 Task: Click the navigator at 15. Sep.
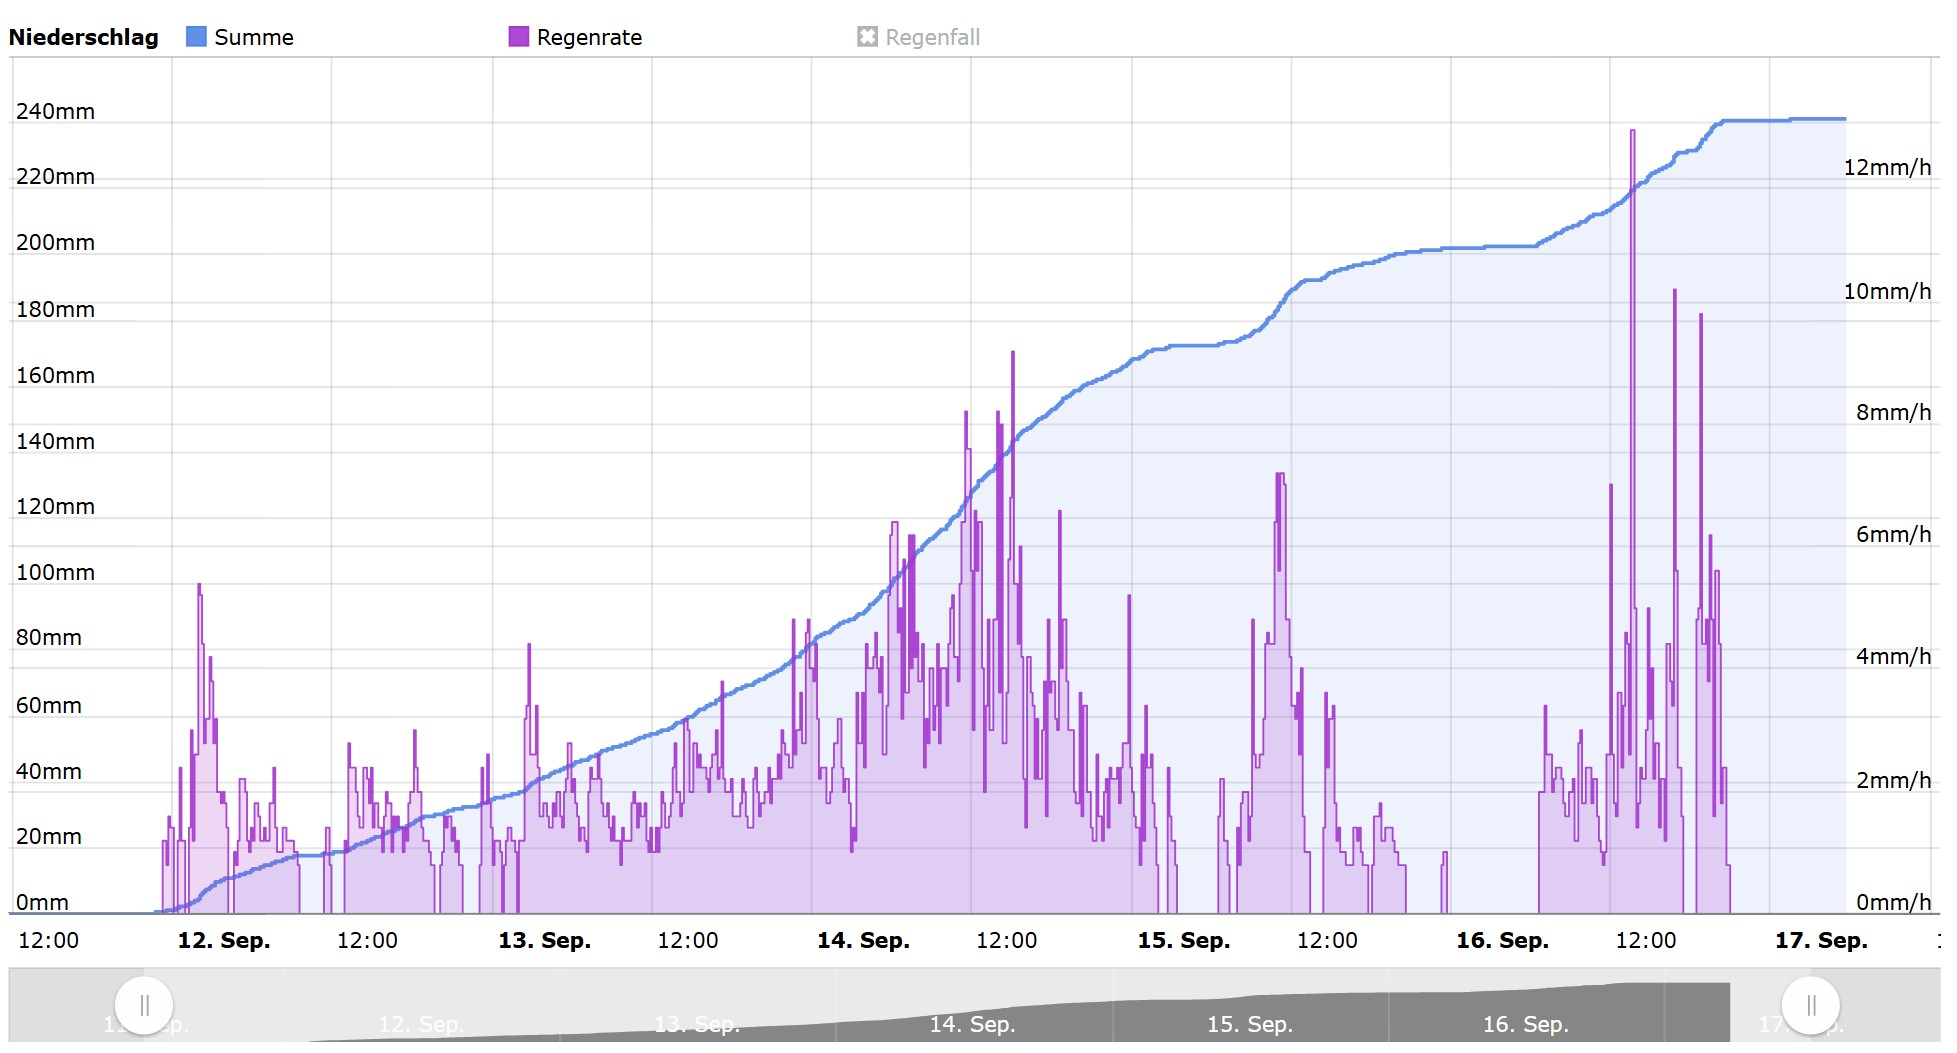pyautogui.click(x=1249, y=1024)
